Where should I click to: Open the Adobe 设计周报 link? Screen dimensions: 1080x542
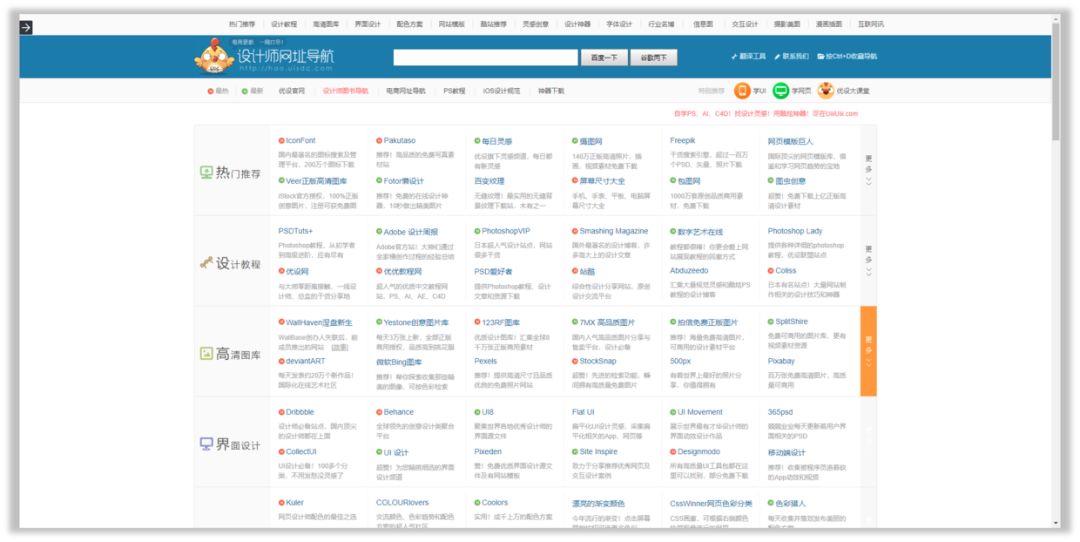[x=411, y=232]
